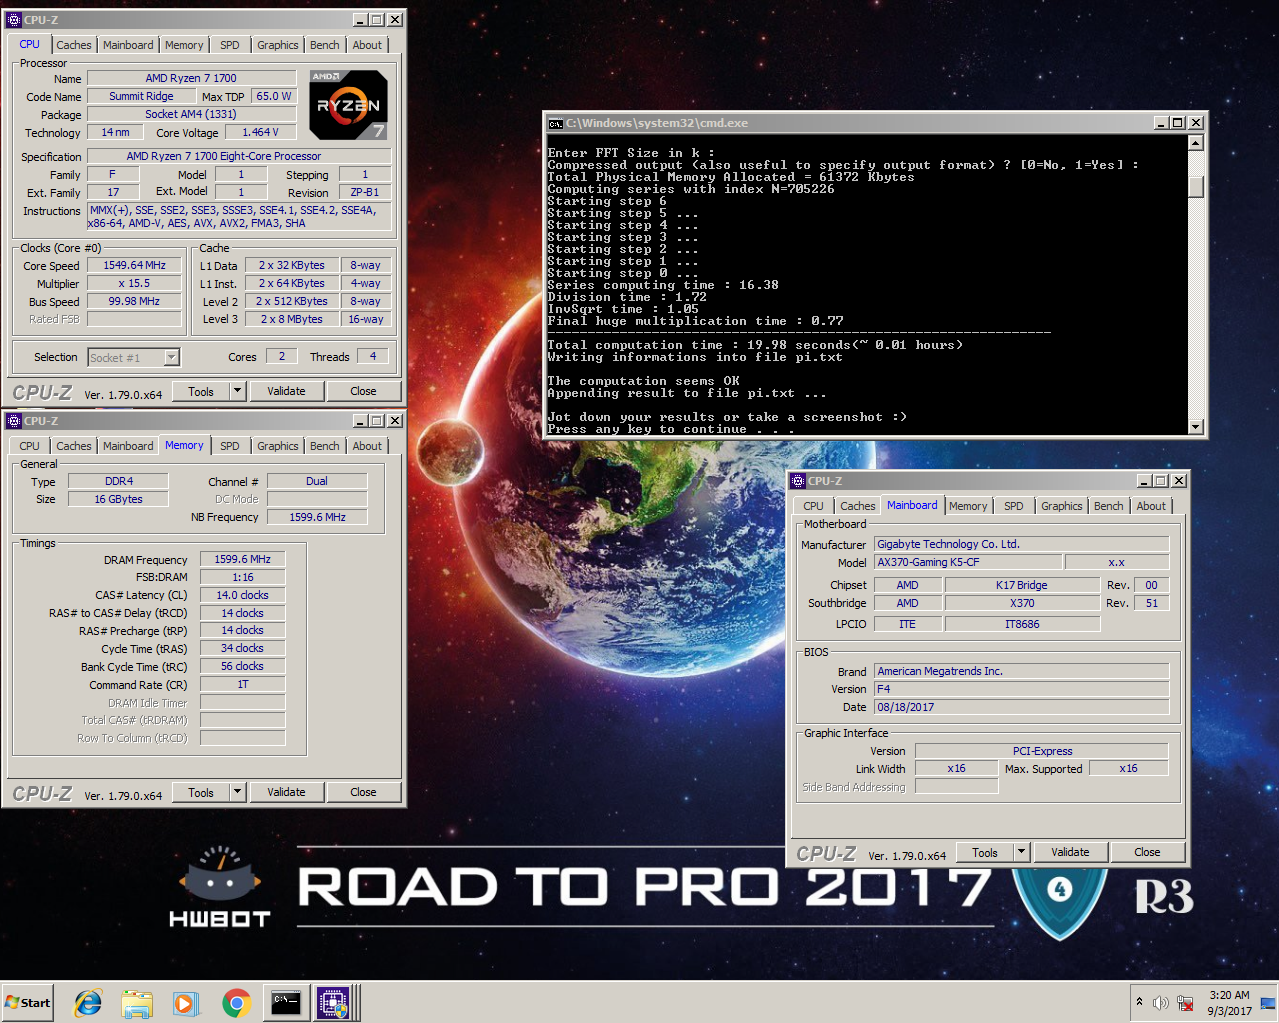1279x1023 pixels.
Task: Open the Mainboard tab in the top CPU-Z window
Action: 128,45
